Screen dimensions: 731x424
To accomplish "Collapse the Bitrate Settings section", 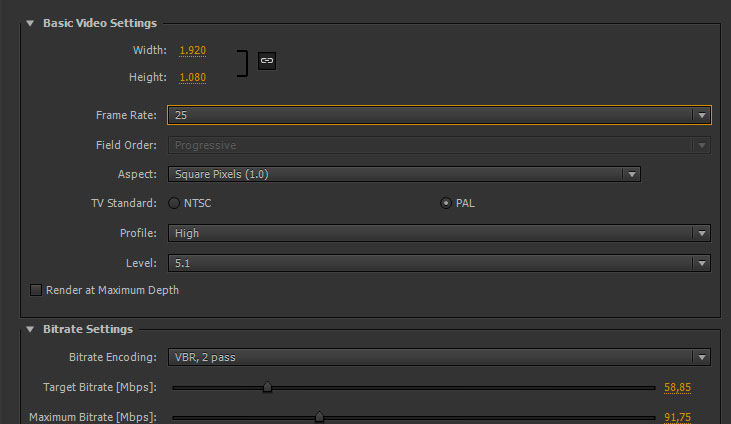I will pyautogui.click(x=30, y=329).
